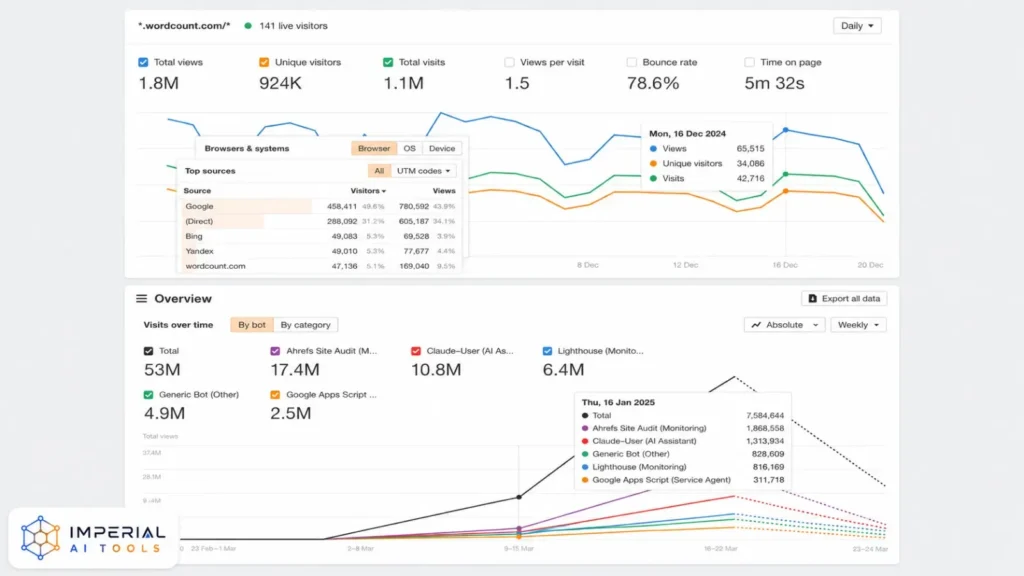
Task: Toggle the Google Apps Script checkbox
Action: coord(275,394)
